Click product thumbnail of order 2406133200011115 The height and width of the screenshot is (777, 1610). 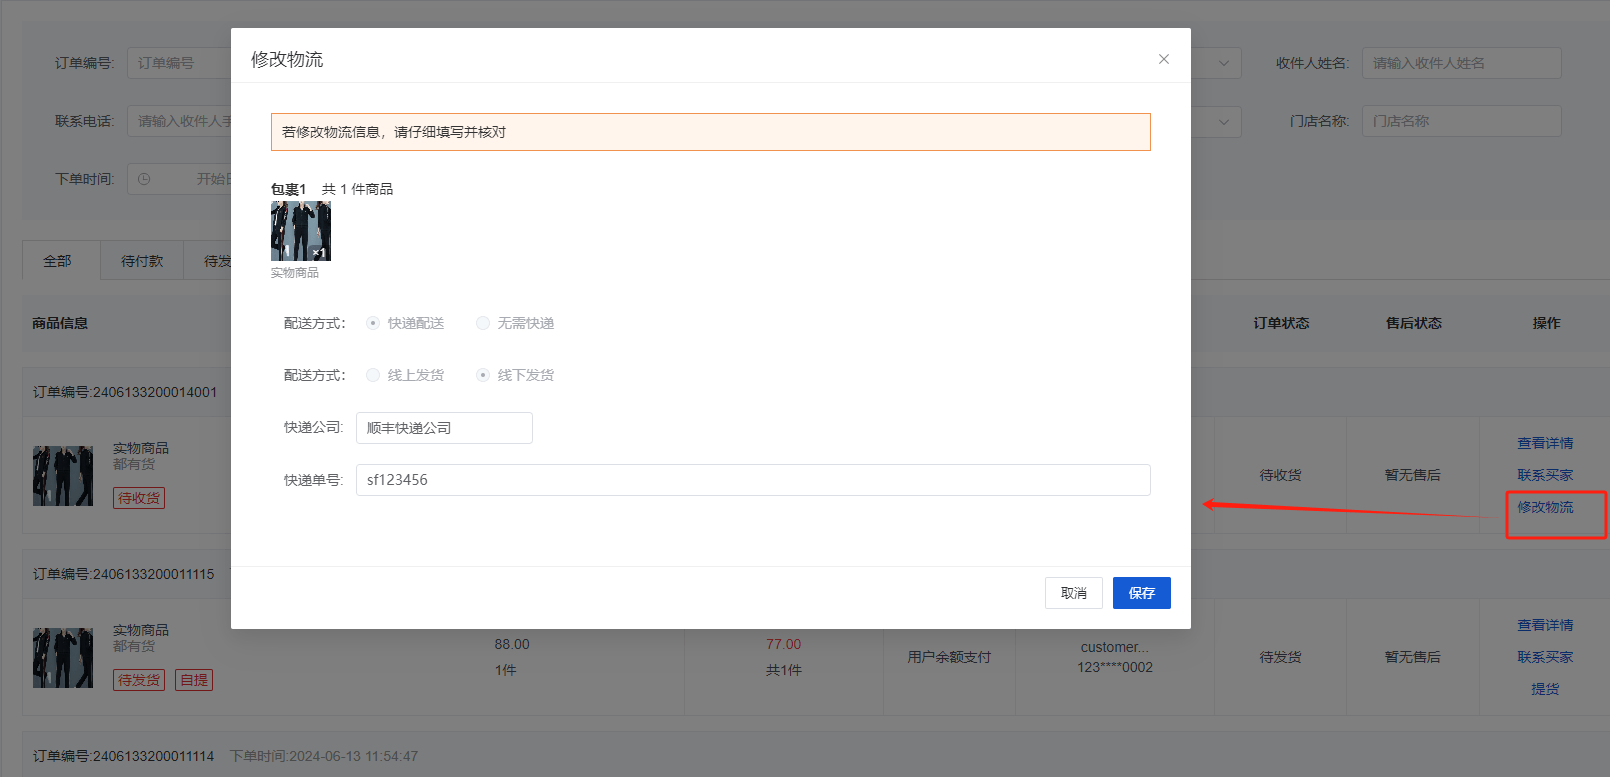[63, 658]
